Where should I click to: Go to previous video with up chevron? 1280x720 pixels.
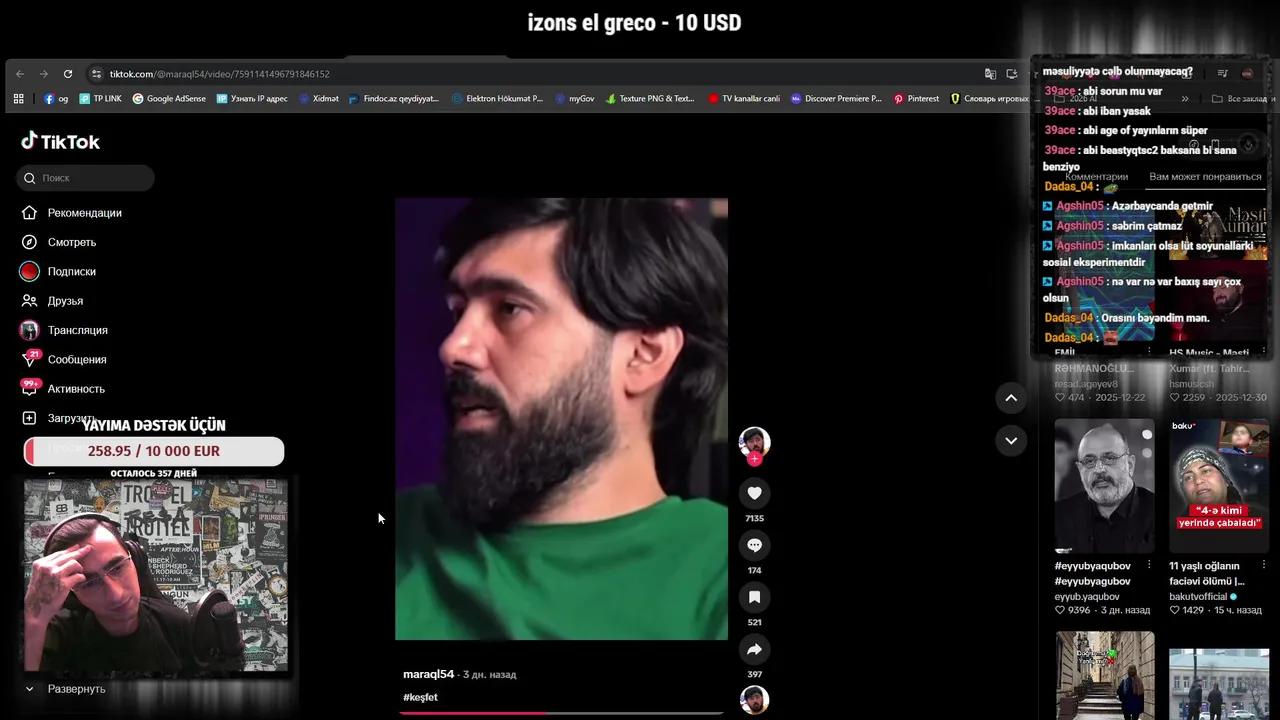pyautogui.click(x=1011, y=398)
